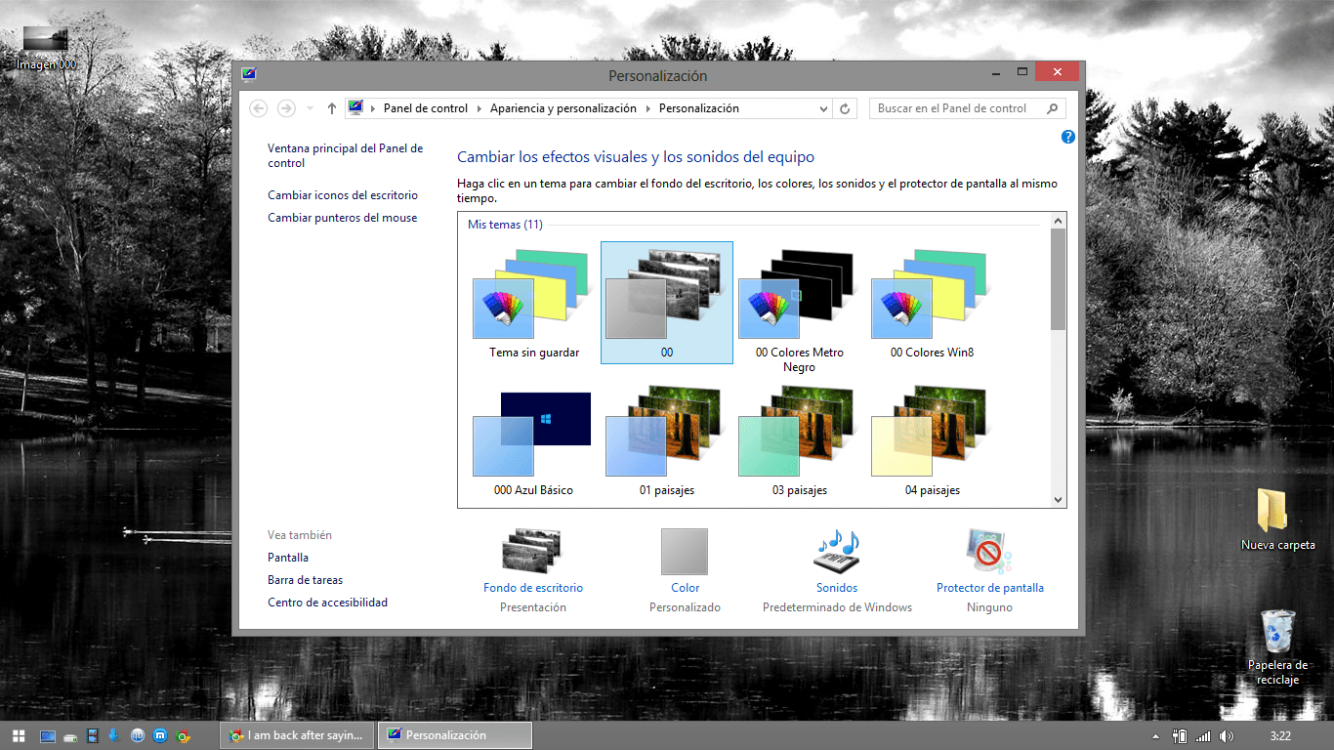Screen dimensions: 1334x750
Task: Select the Nueva carpeta desktop folder
Action: tap(1272, 511)
